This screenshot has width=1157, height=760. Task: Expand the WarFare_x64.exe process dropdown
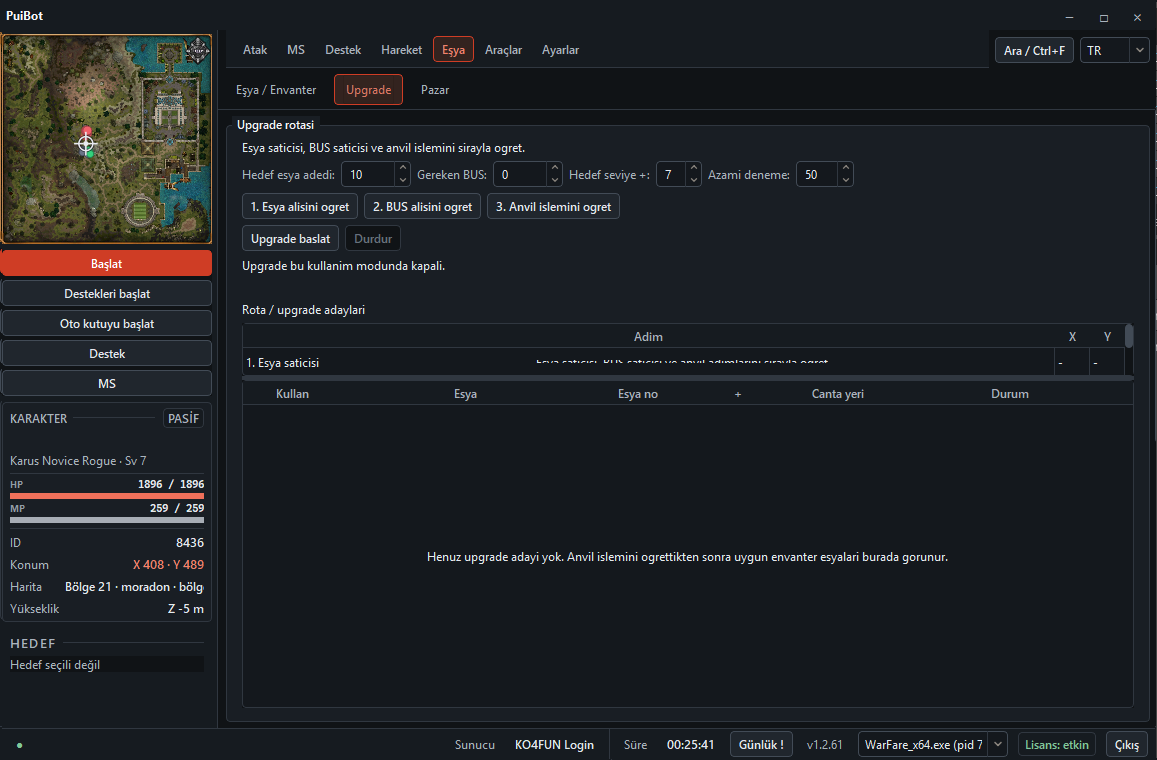[x=998, y=745]
